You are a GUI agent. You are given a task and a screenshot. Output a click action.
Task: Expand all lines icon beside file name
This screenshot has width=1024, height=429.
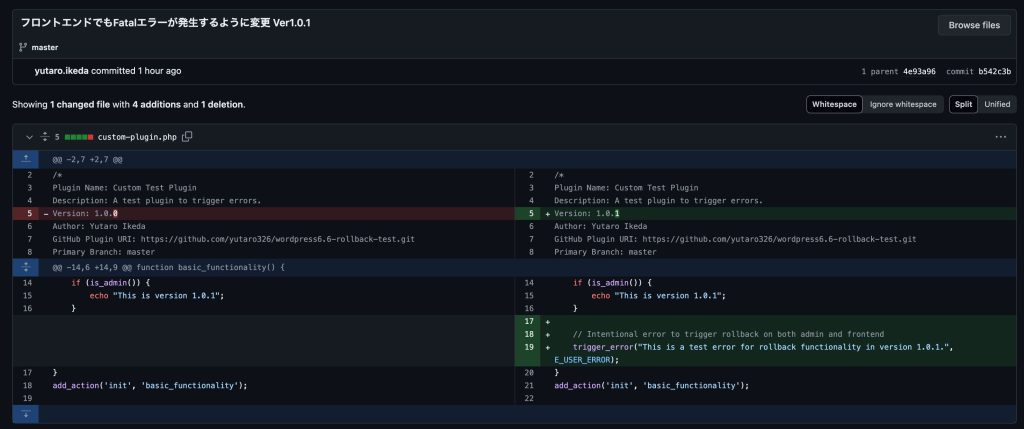[x=44, y=137]
